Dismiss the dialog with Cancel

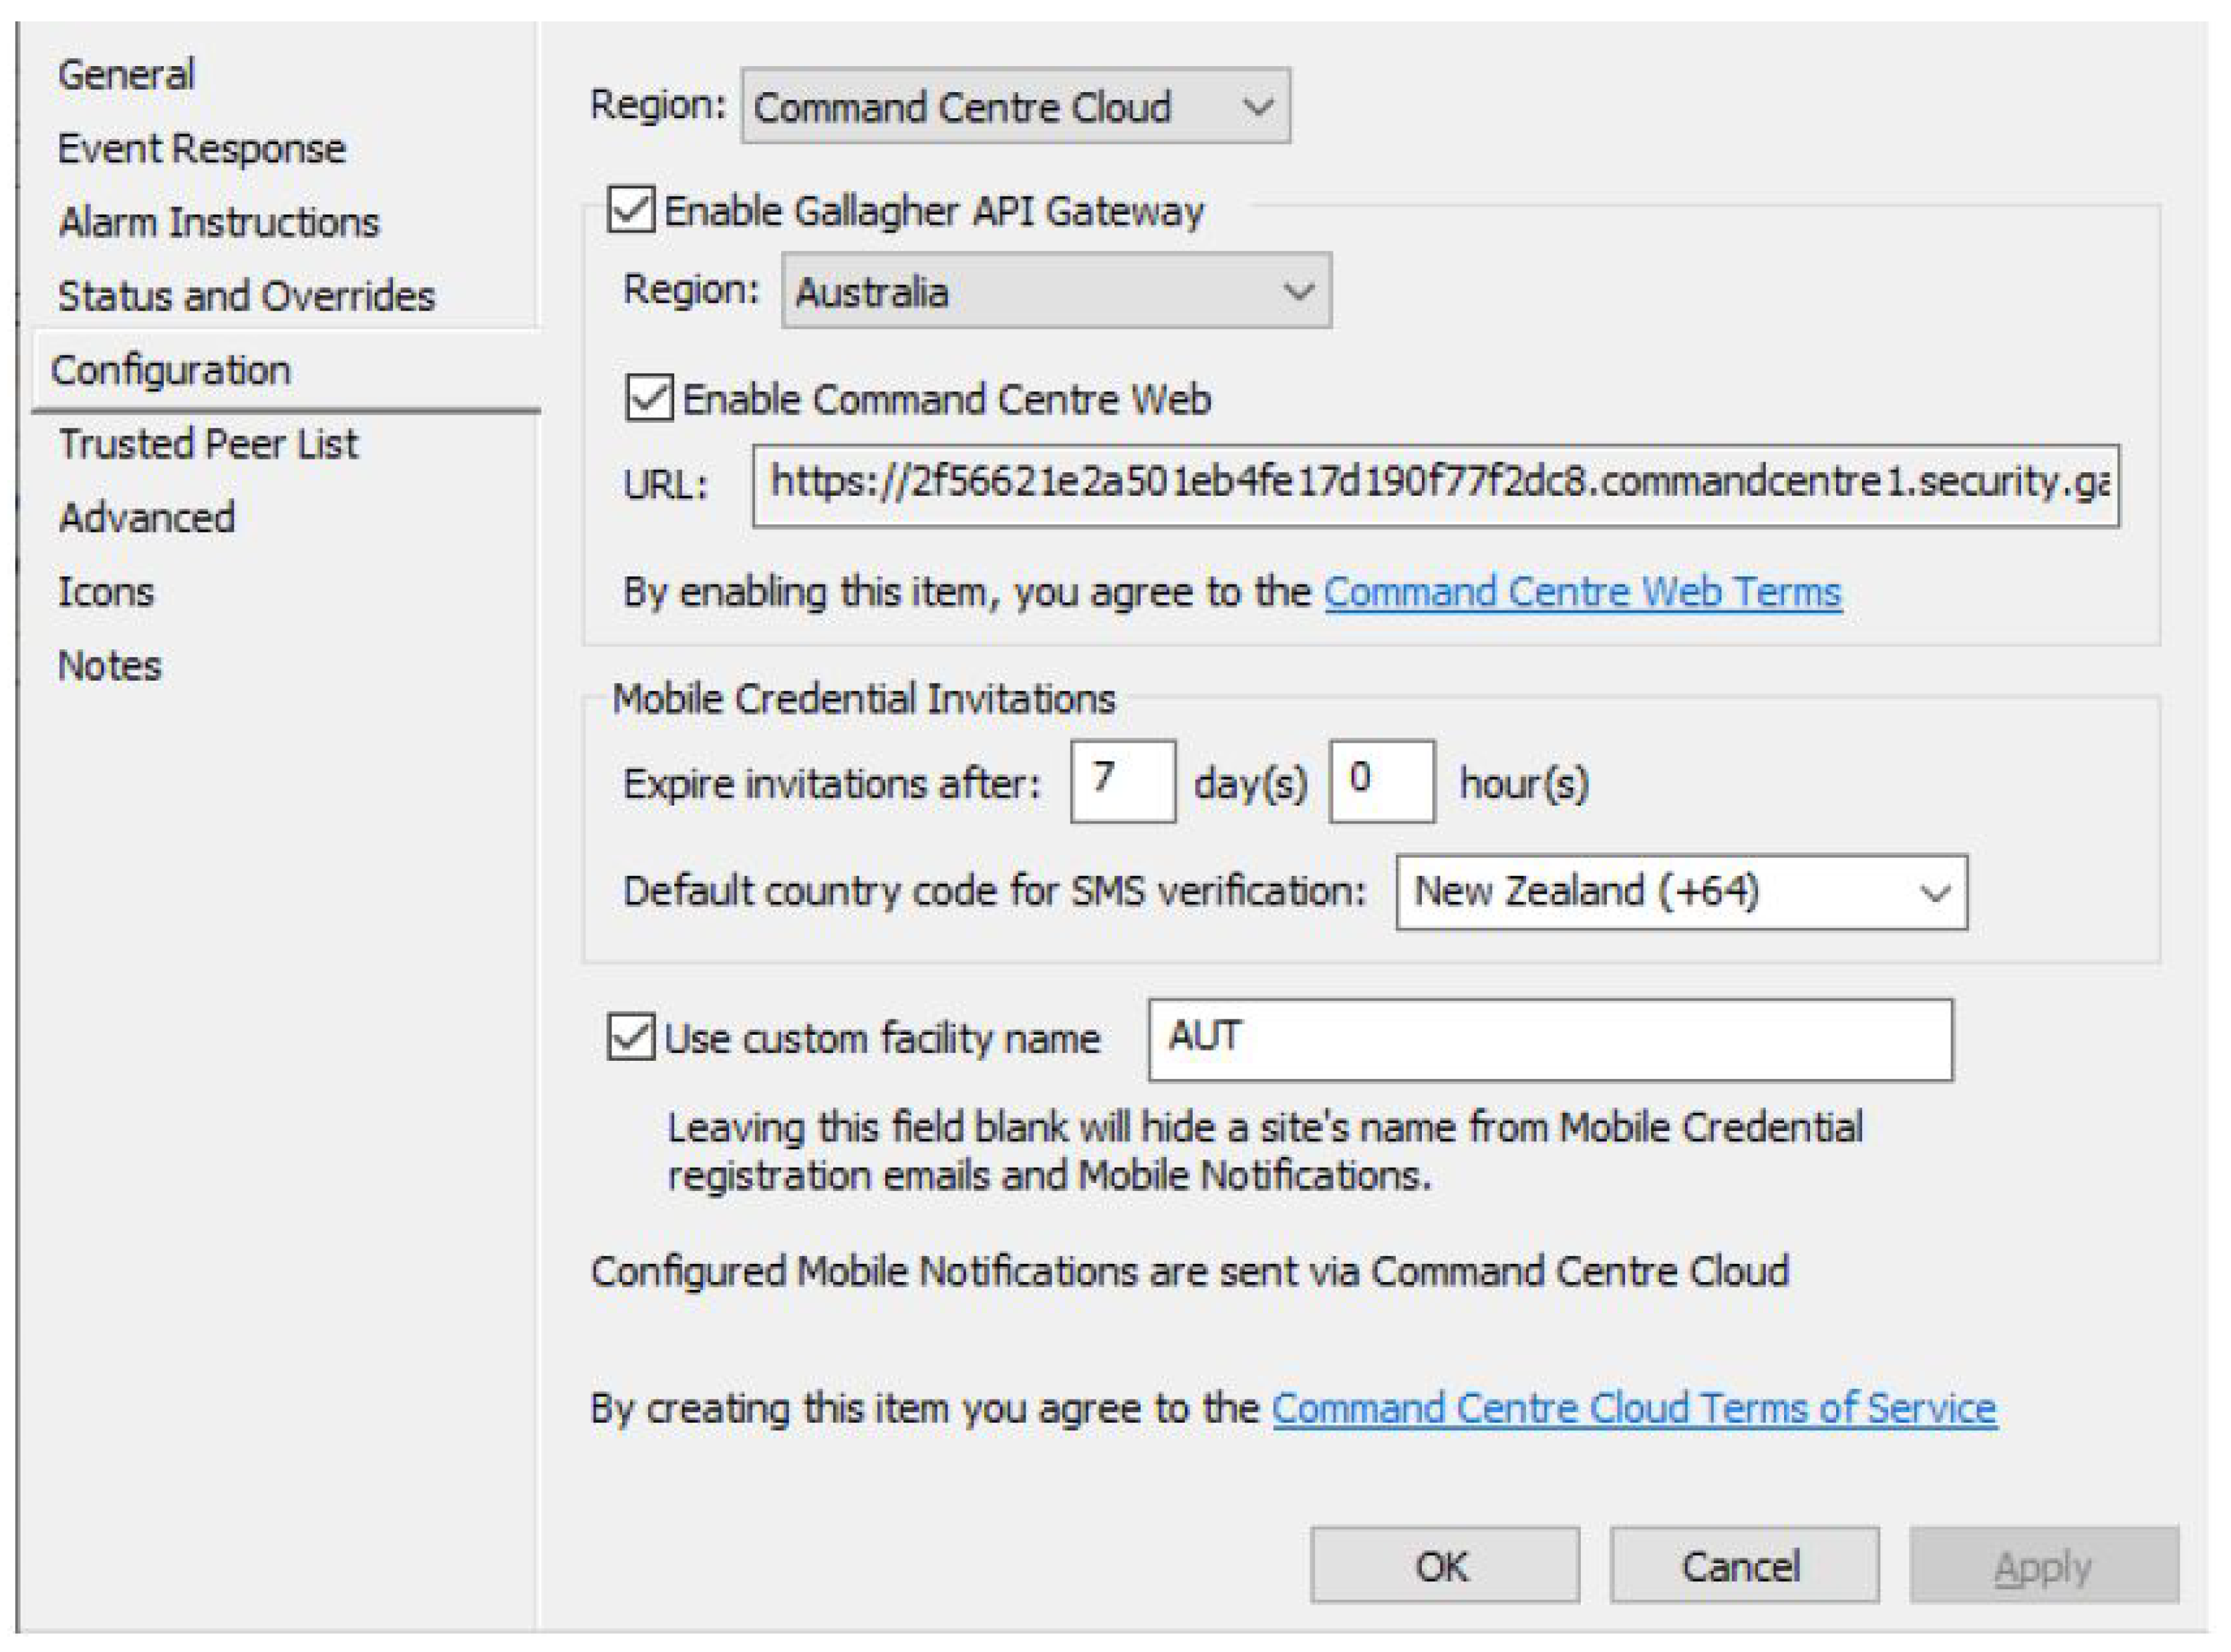click(x=1744, y=1565)
